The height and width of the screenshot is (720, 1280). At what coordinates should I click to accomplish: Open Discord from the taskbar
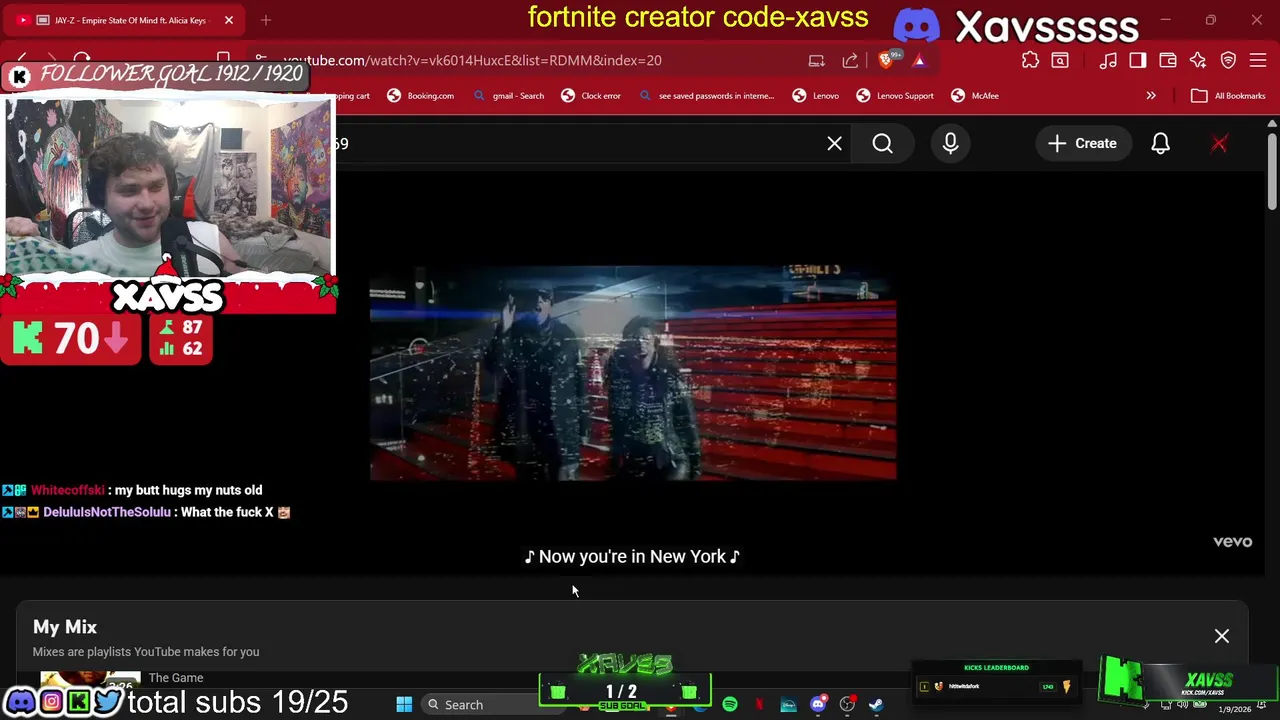pos(818,705)
